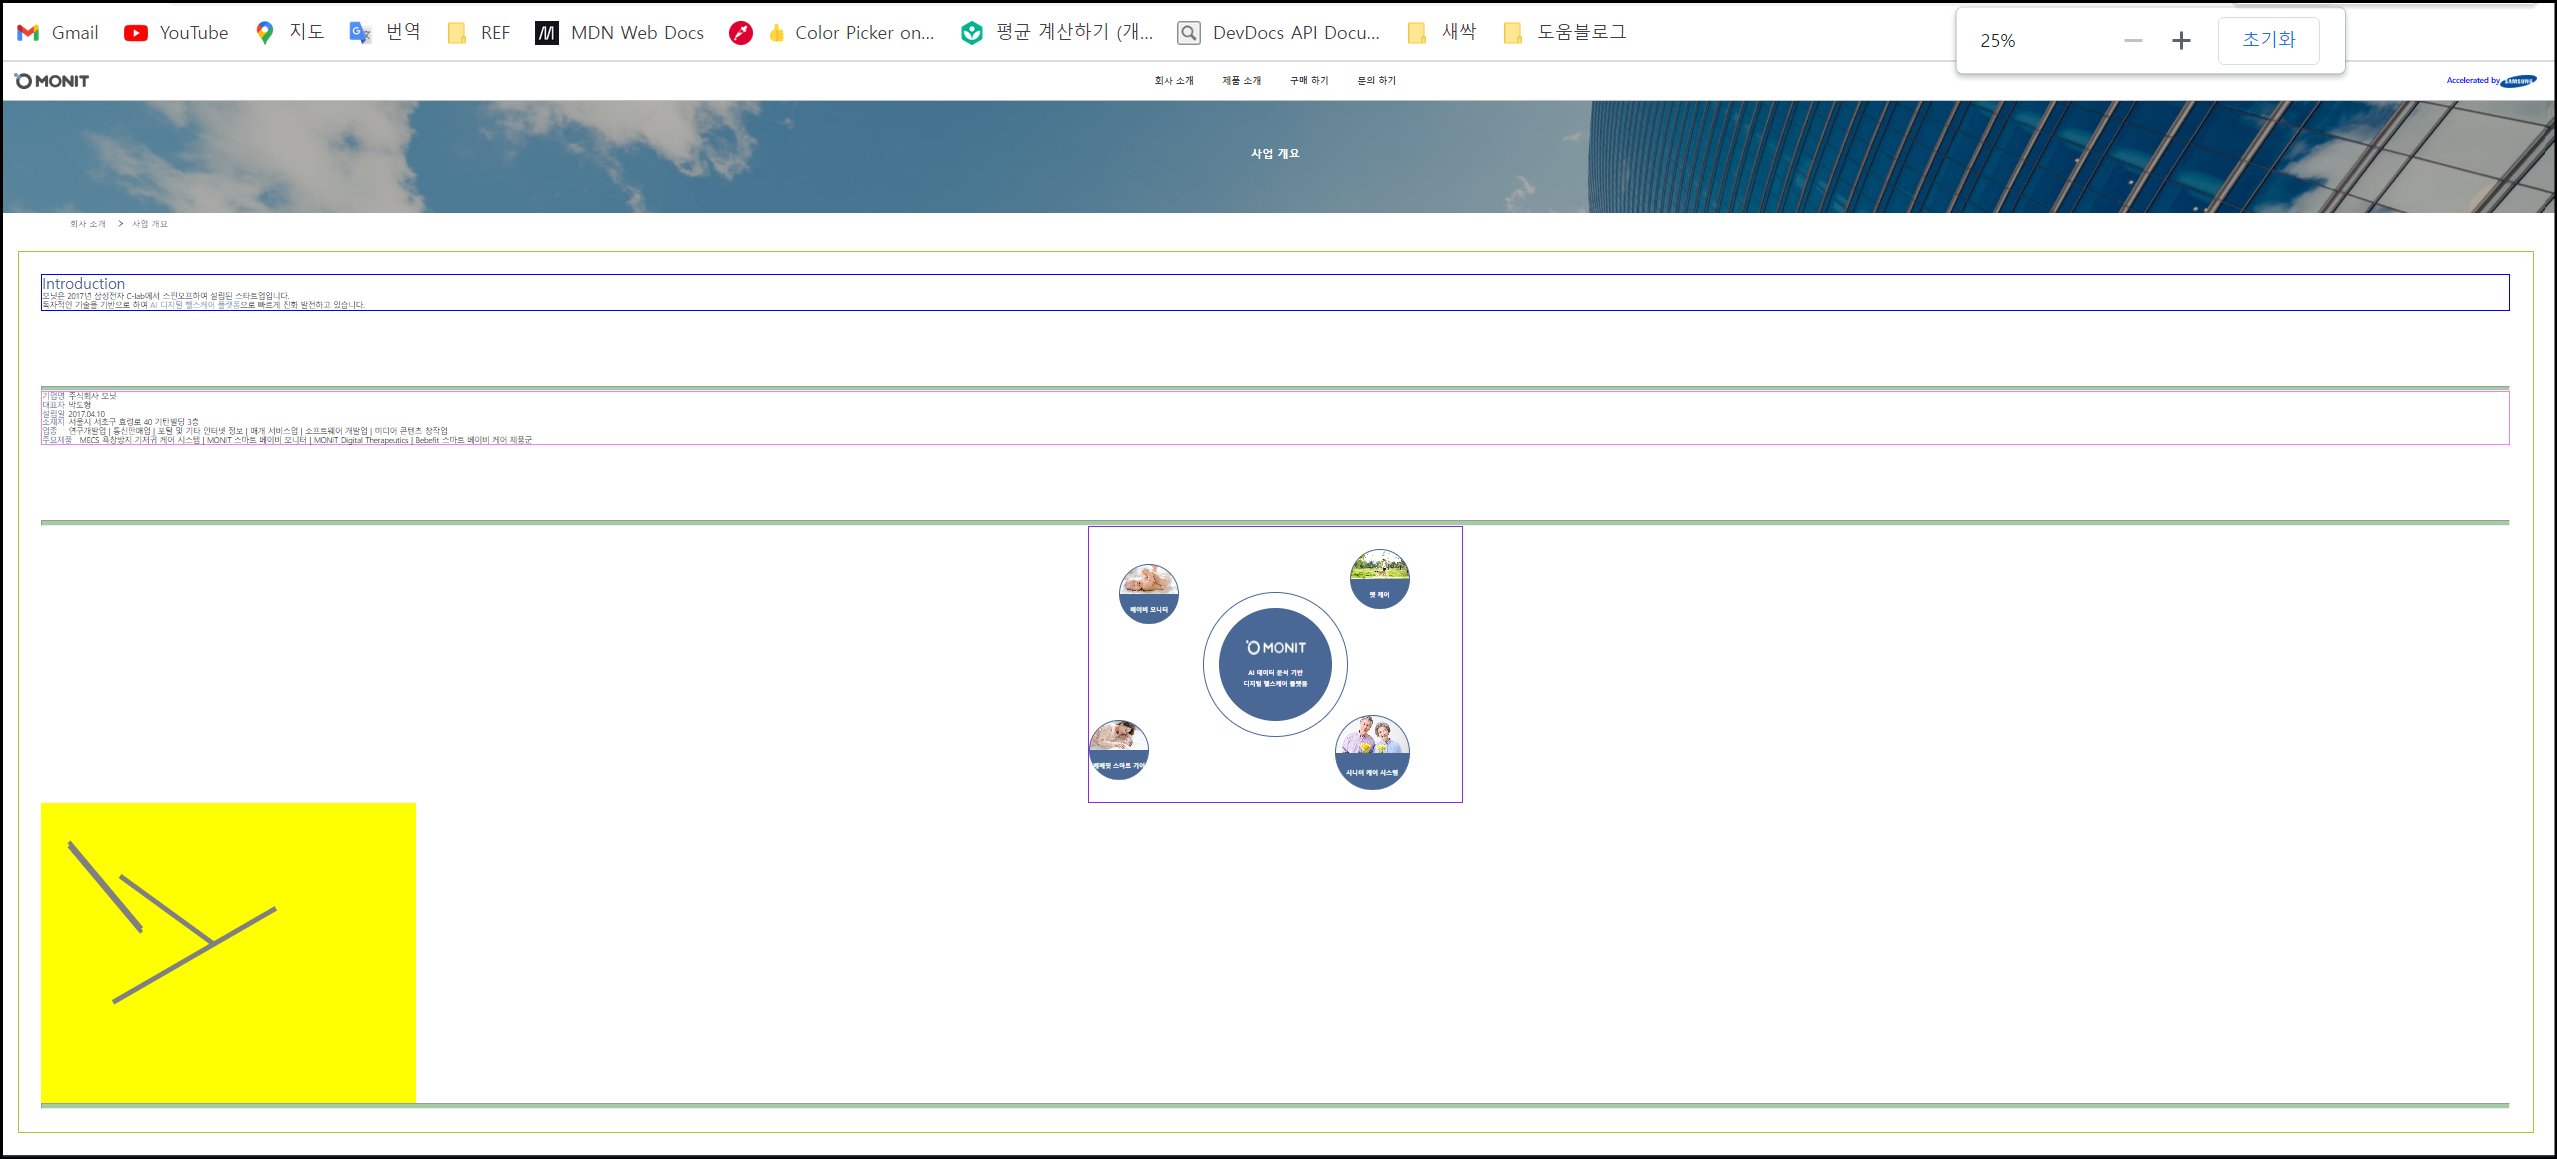Open the 회사 소개 navigation menu

pos(1174,81)
